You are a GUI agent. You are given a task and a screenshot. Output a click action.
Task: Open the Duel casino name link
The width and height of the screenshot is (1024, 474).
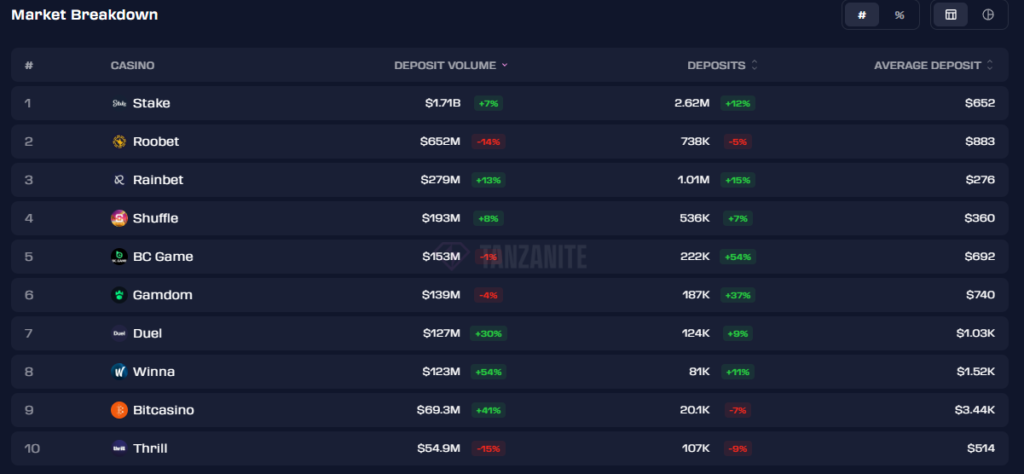click(147, 333)
